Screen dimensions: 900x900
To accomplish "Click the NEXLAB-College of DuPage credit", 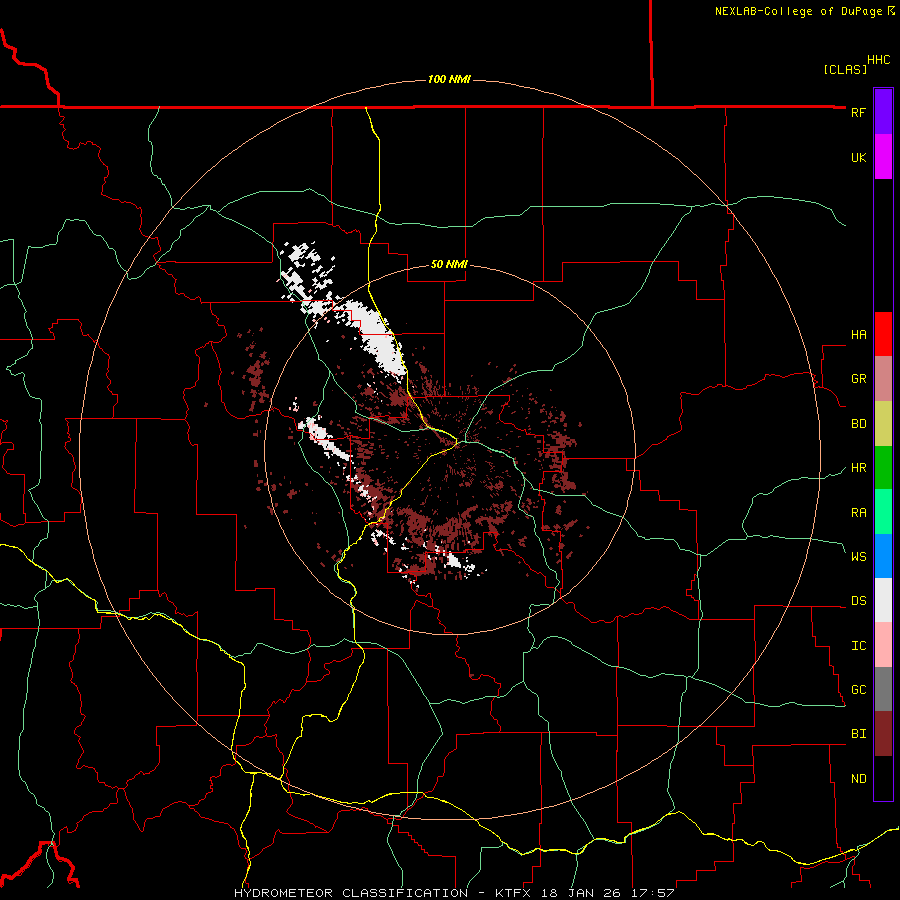I will pos(798,11).
